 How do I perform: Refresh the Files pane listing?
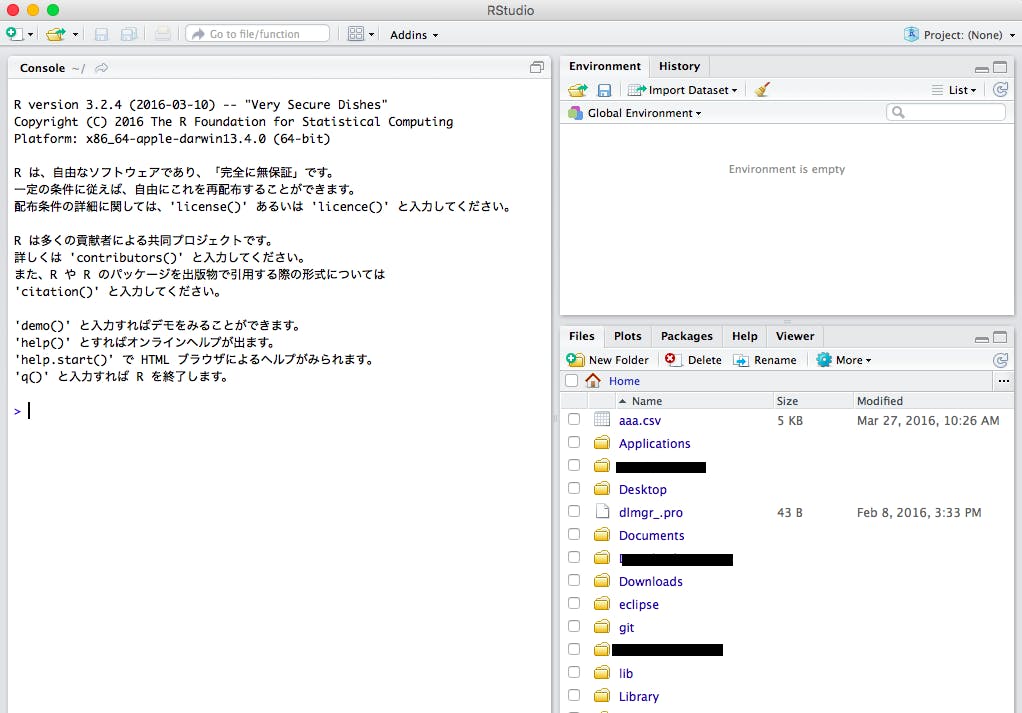click(1001, 360)
